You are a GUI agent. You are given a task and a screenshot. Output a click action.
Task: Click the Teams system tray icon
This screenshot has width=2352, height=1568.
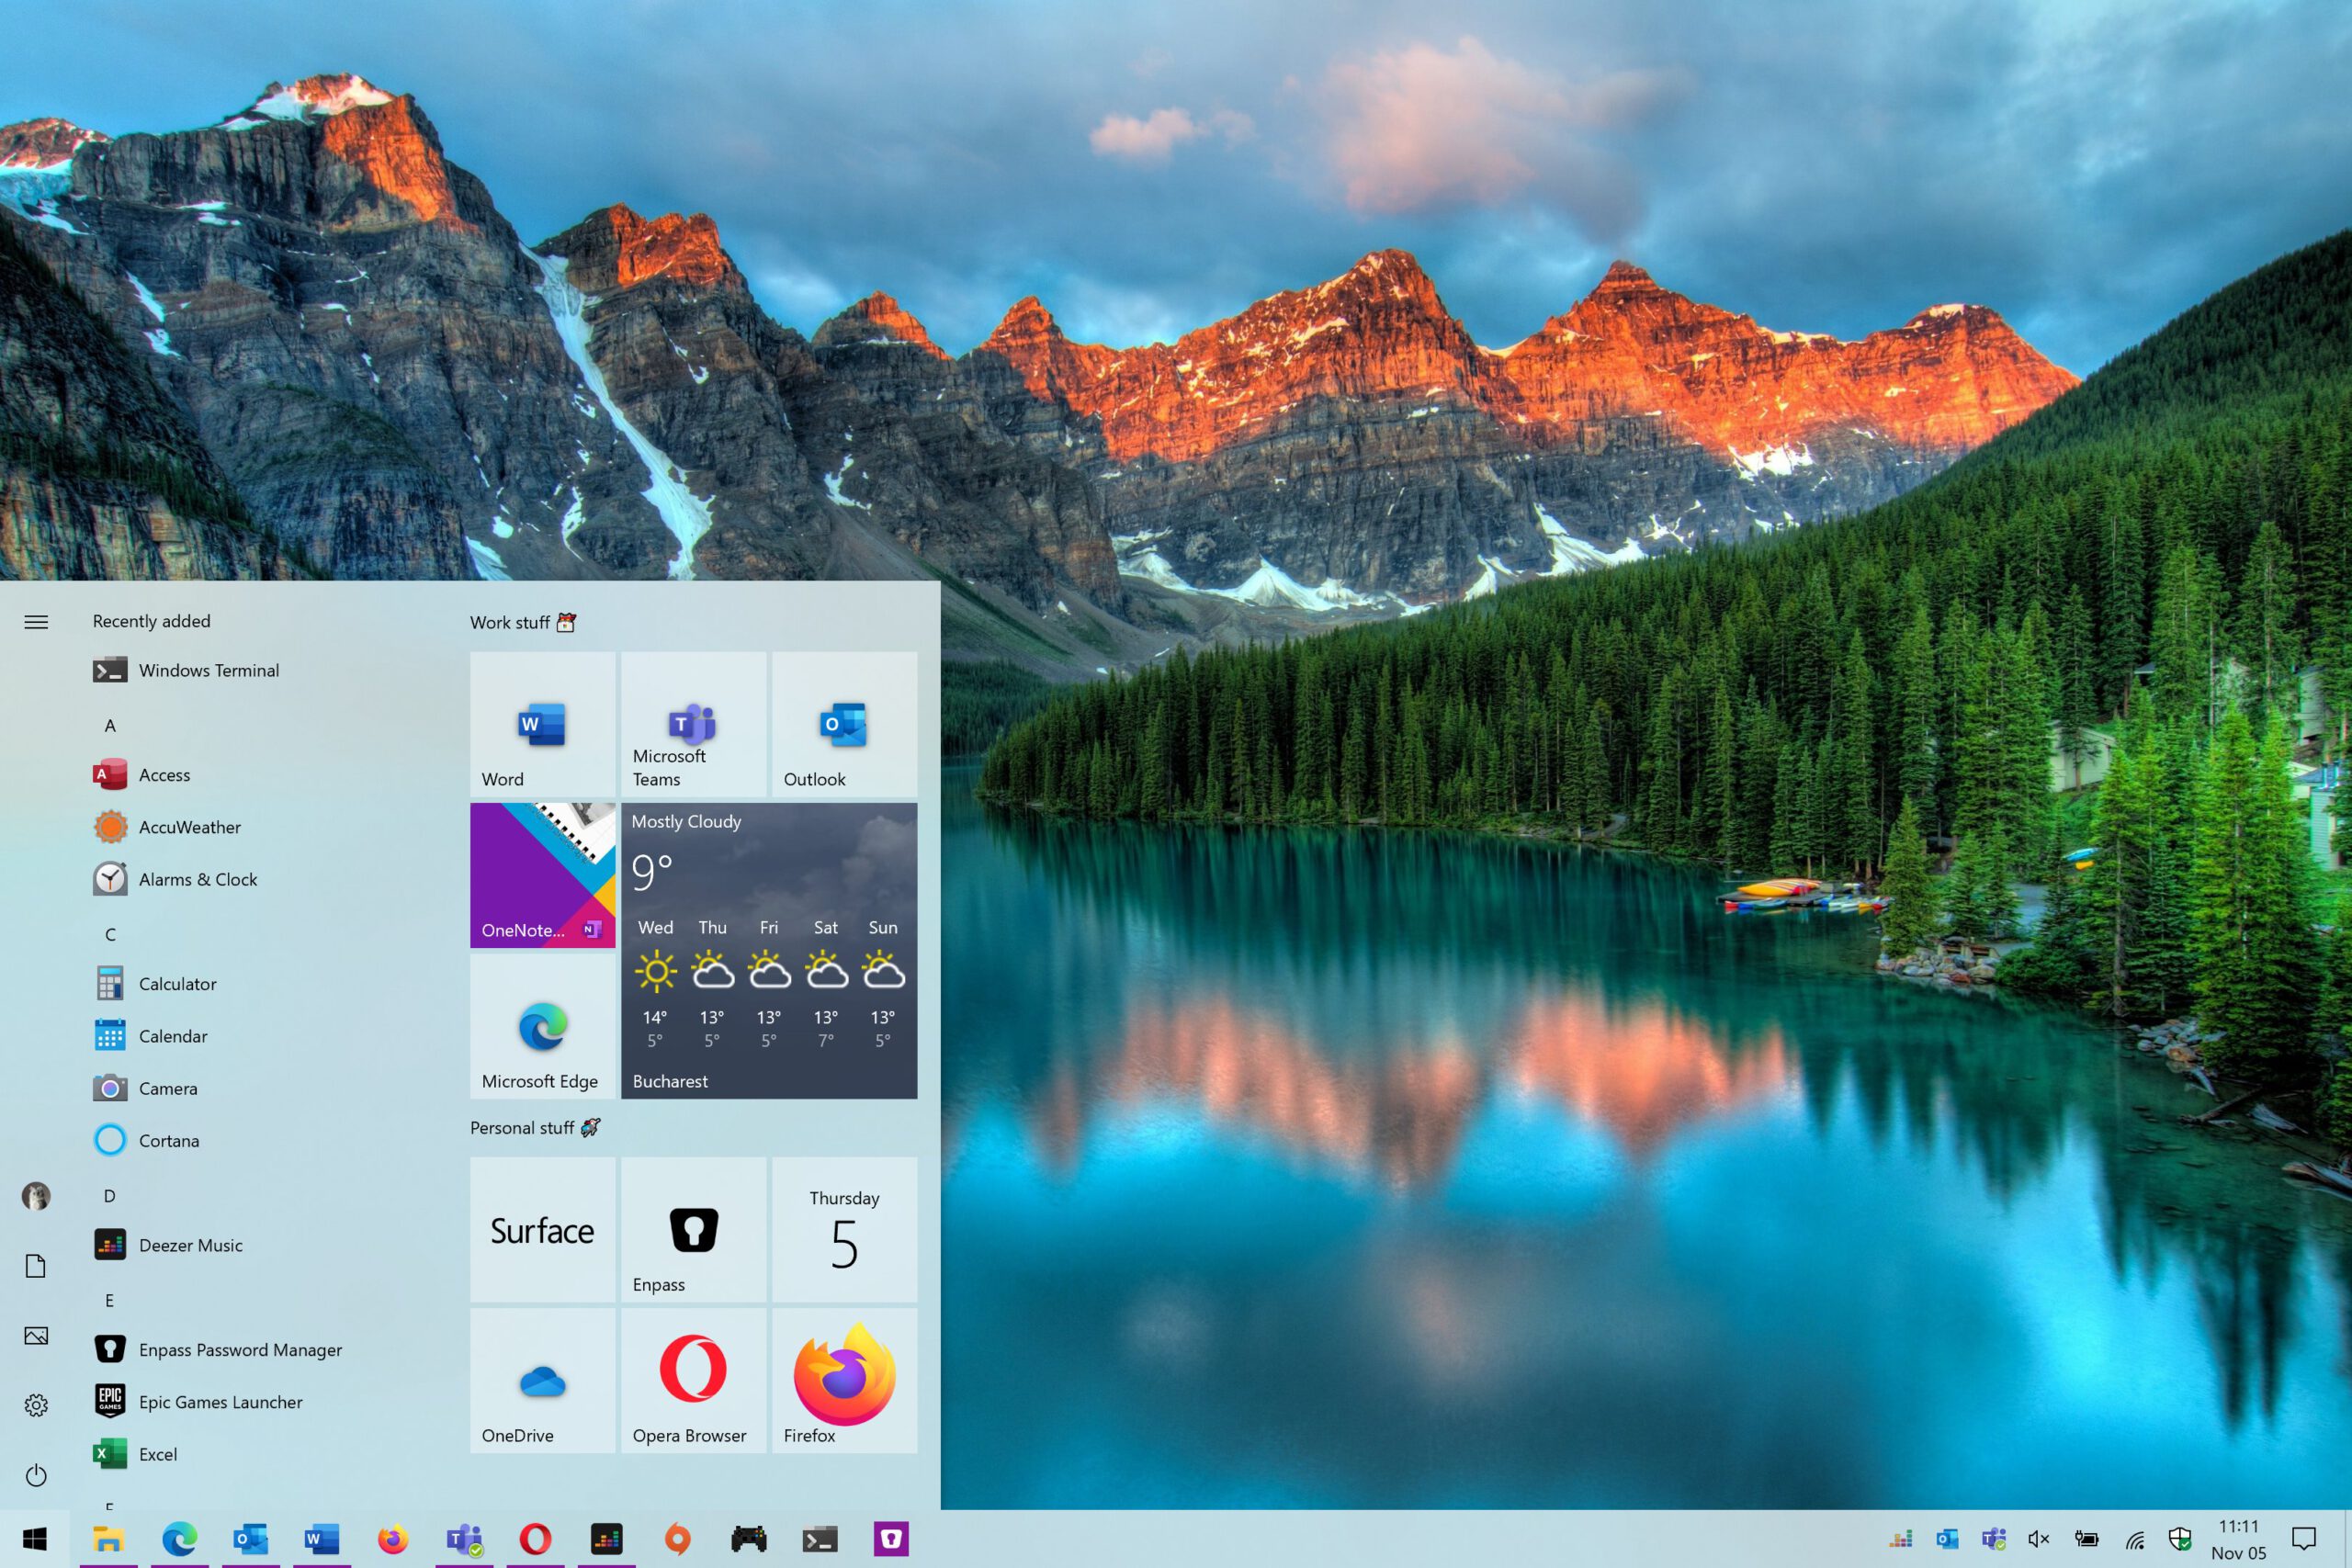point(1994,1539)
